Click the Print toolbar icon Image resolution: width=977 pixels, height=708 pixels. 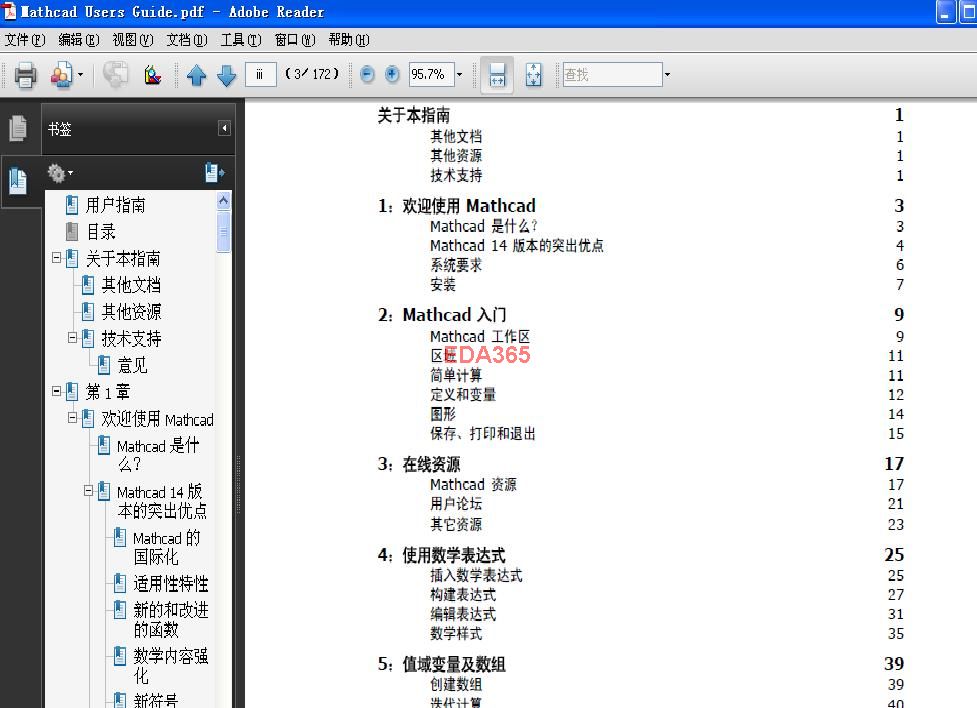coord(25,75)
